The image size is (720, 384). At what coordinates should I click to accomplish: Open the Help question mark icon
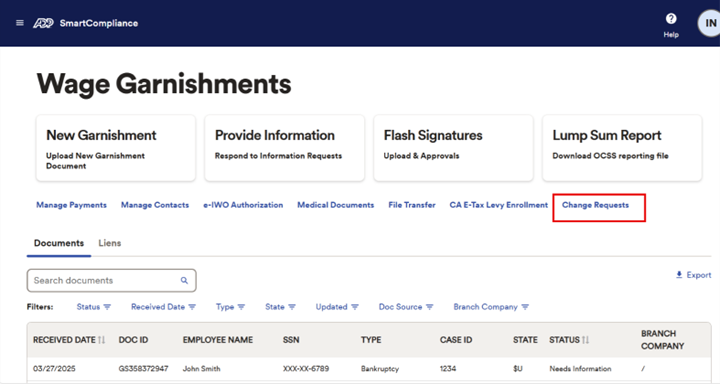click(671, 19)
